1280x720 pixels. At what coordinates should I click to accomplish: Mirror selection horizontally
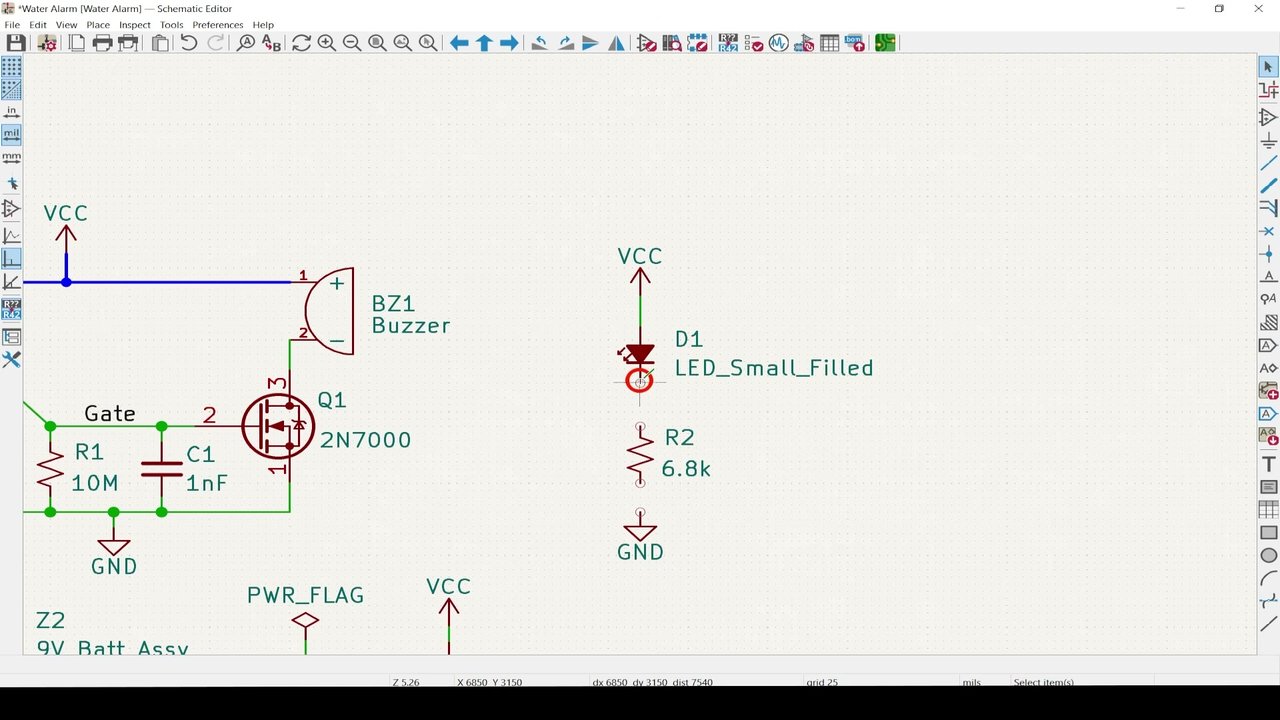pos(616,43)
